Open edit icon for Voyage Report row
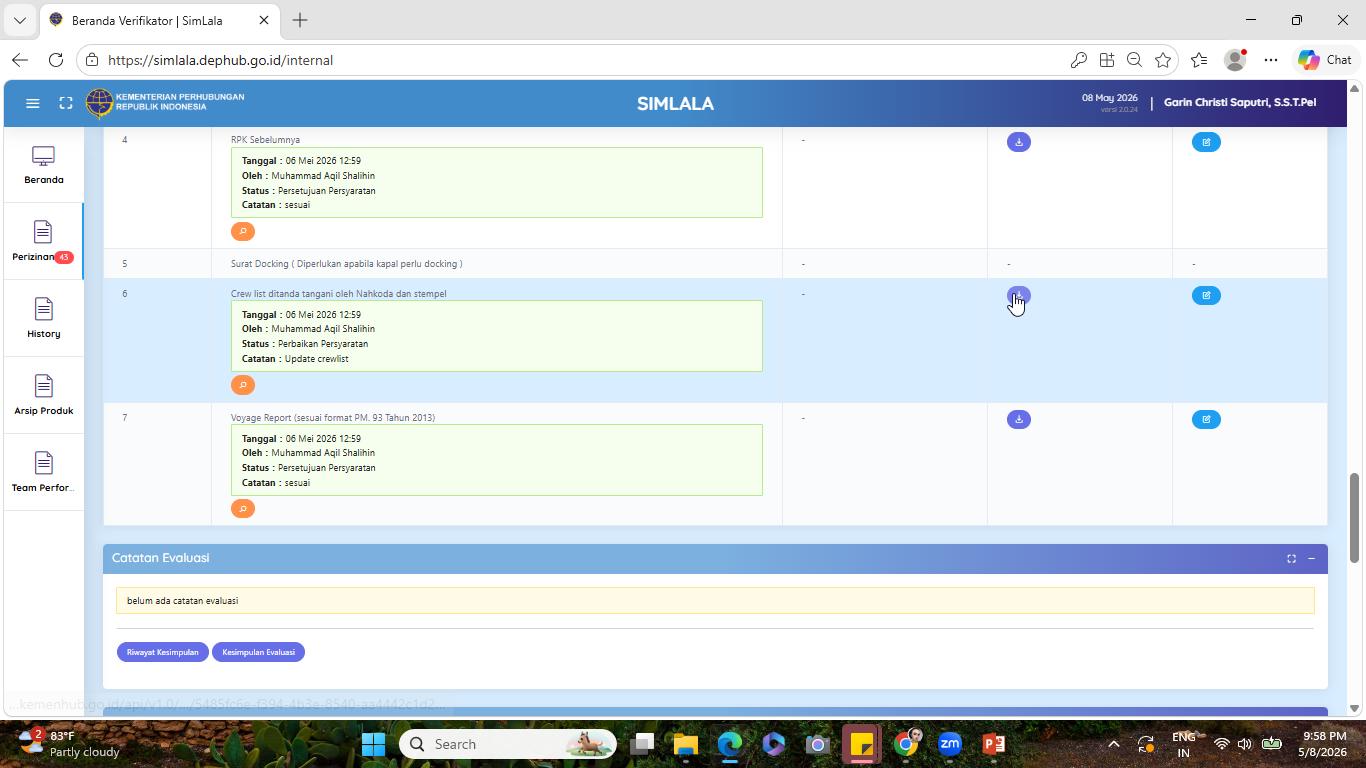Image resolution: width=1366 pixels, height=768 pixels. tap(1206, 419)
